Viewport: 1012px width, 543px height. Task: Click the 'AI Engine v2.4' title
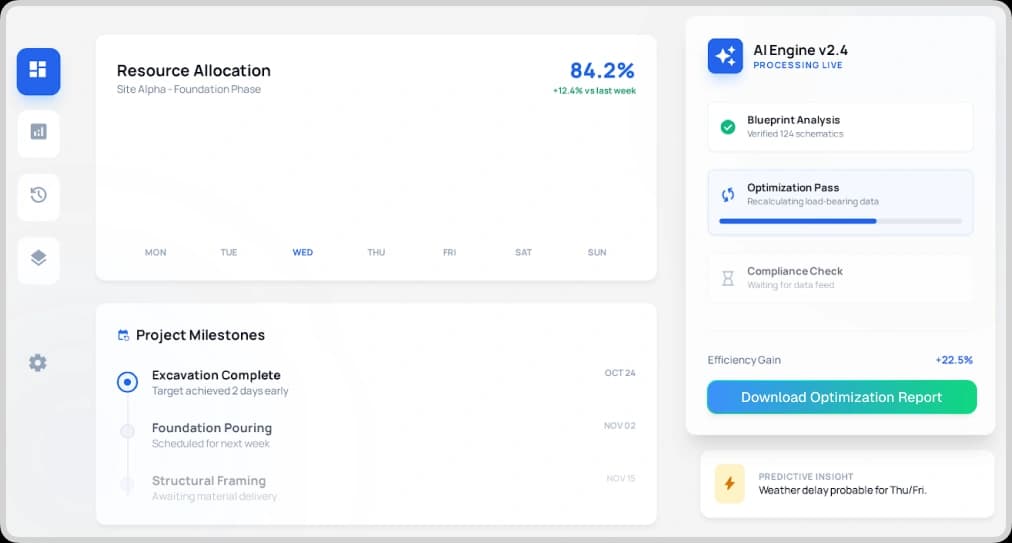click(800, 50)
